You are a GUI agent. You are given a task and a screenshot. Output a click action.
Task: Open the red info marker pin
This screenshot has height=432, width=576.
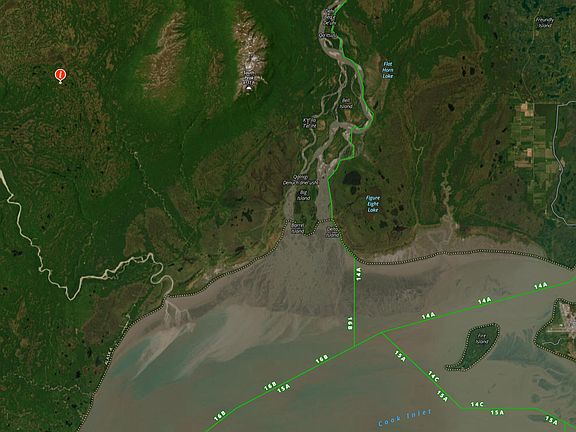[61, 75]
